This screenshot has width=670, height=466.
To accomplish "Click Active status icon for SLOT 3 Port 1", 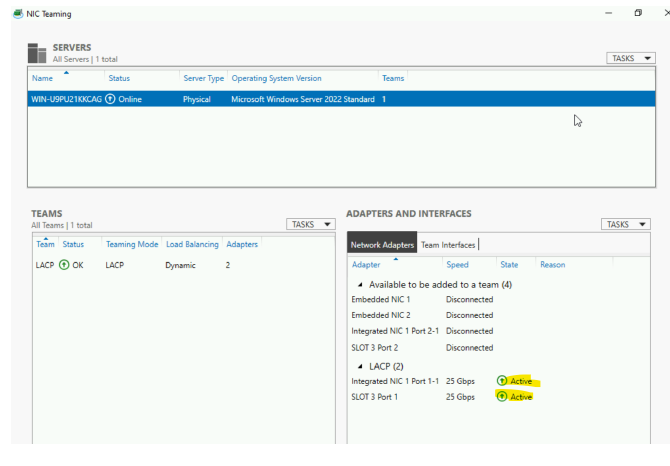I will point(502,397).
